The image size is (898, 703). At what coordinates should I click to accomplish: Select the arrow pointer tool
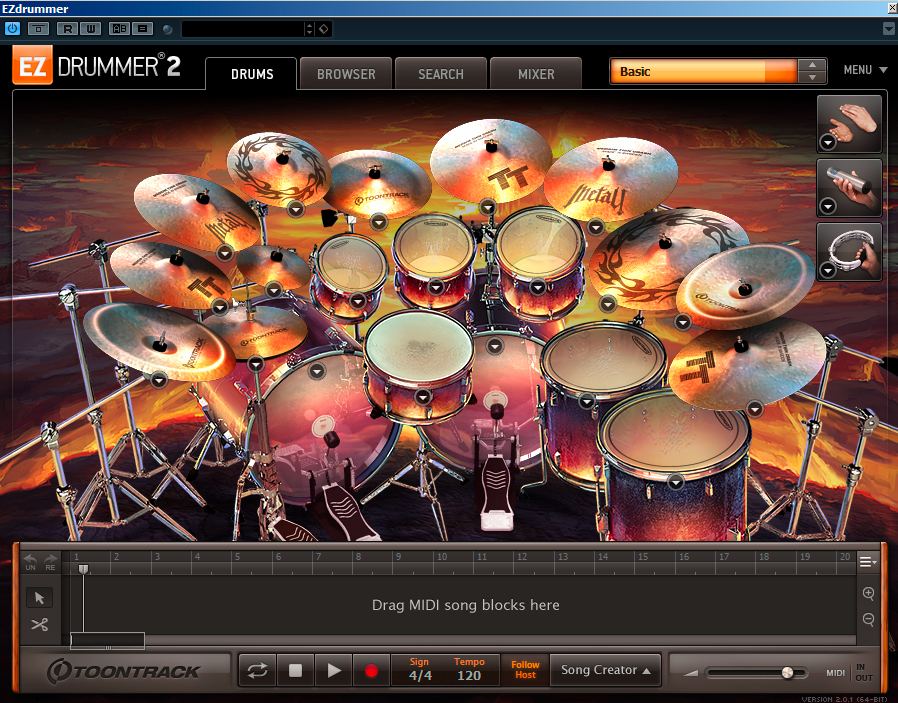tap(40, 598)
